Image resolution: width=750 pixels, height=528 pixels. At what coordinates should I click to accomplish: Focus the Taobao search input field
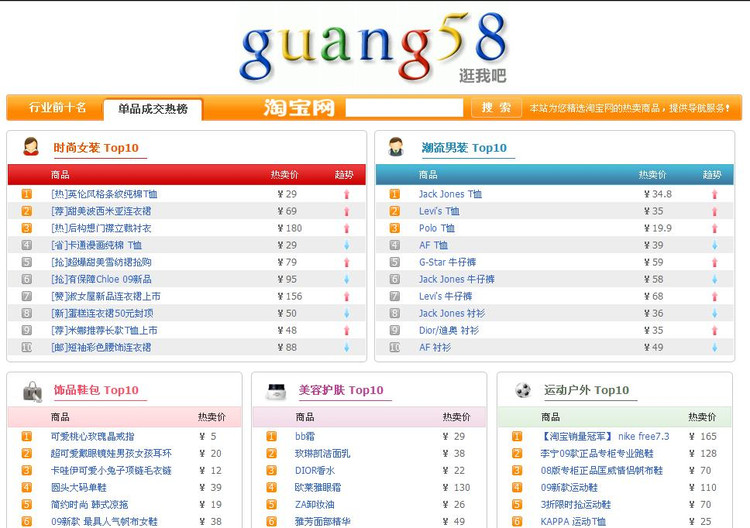(404, 108)
